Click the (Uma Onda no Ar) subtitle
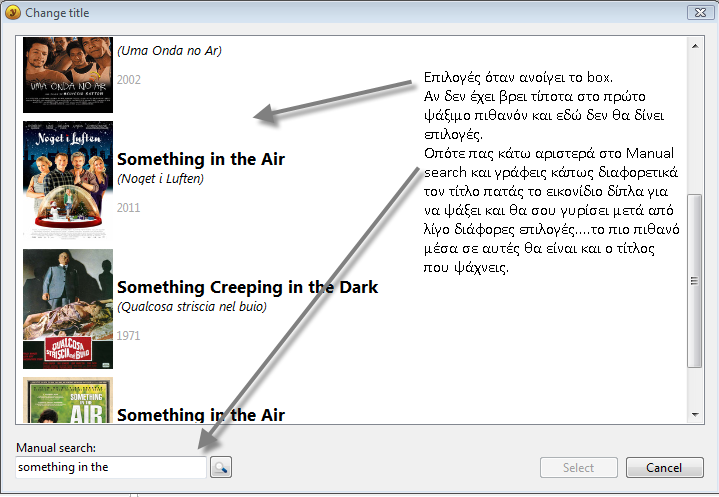This screenshot has width=719, height=497. (169, 50)
